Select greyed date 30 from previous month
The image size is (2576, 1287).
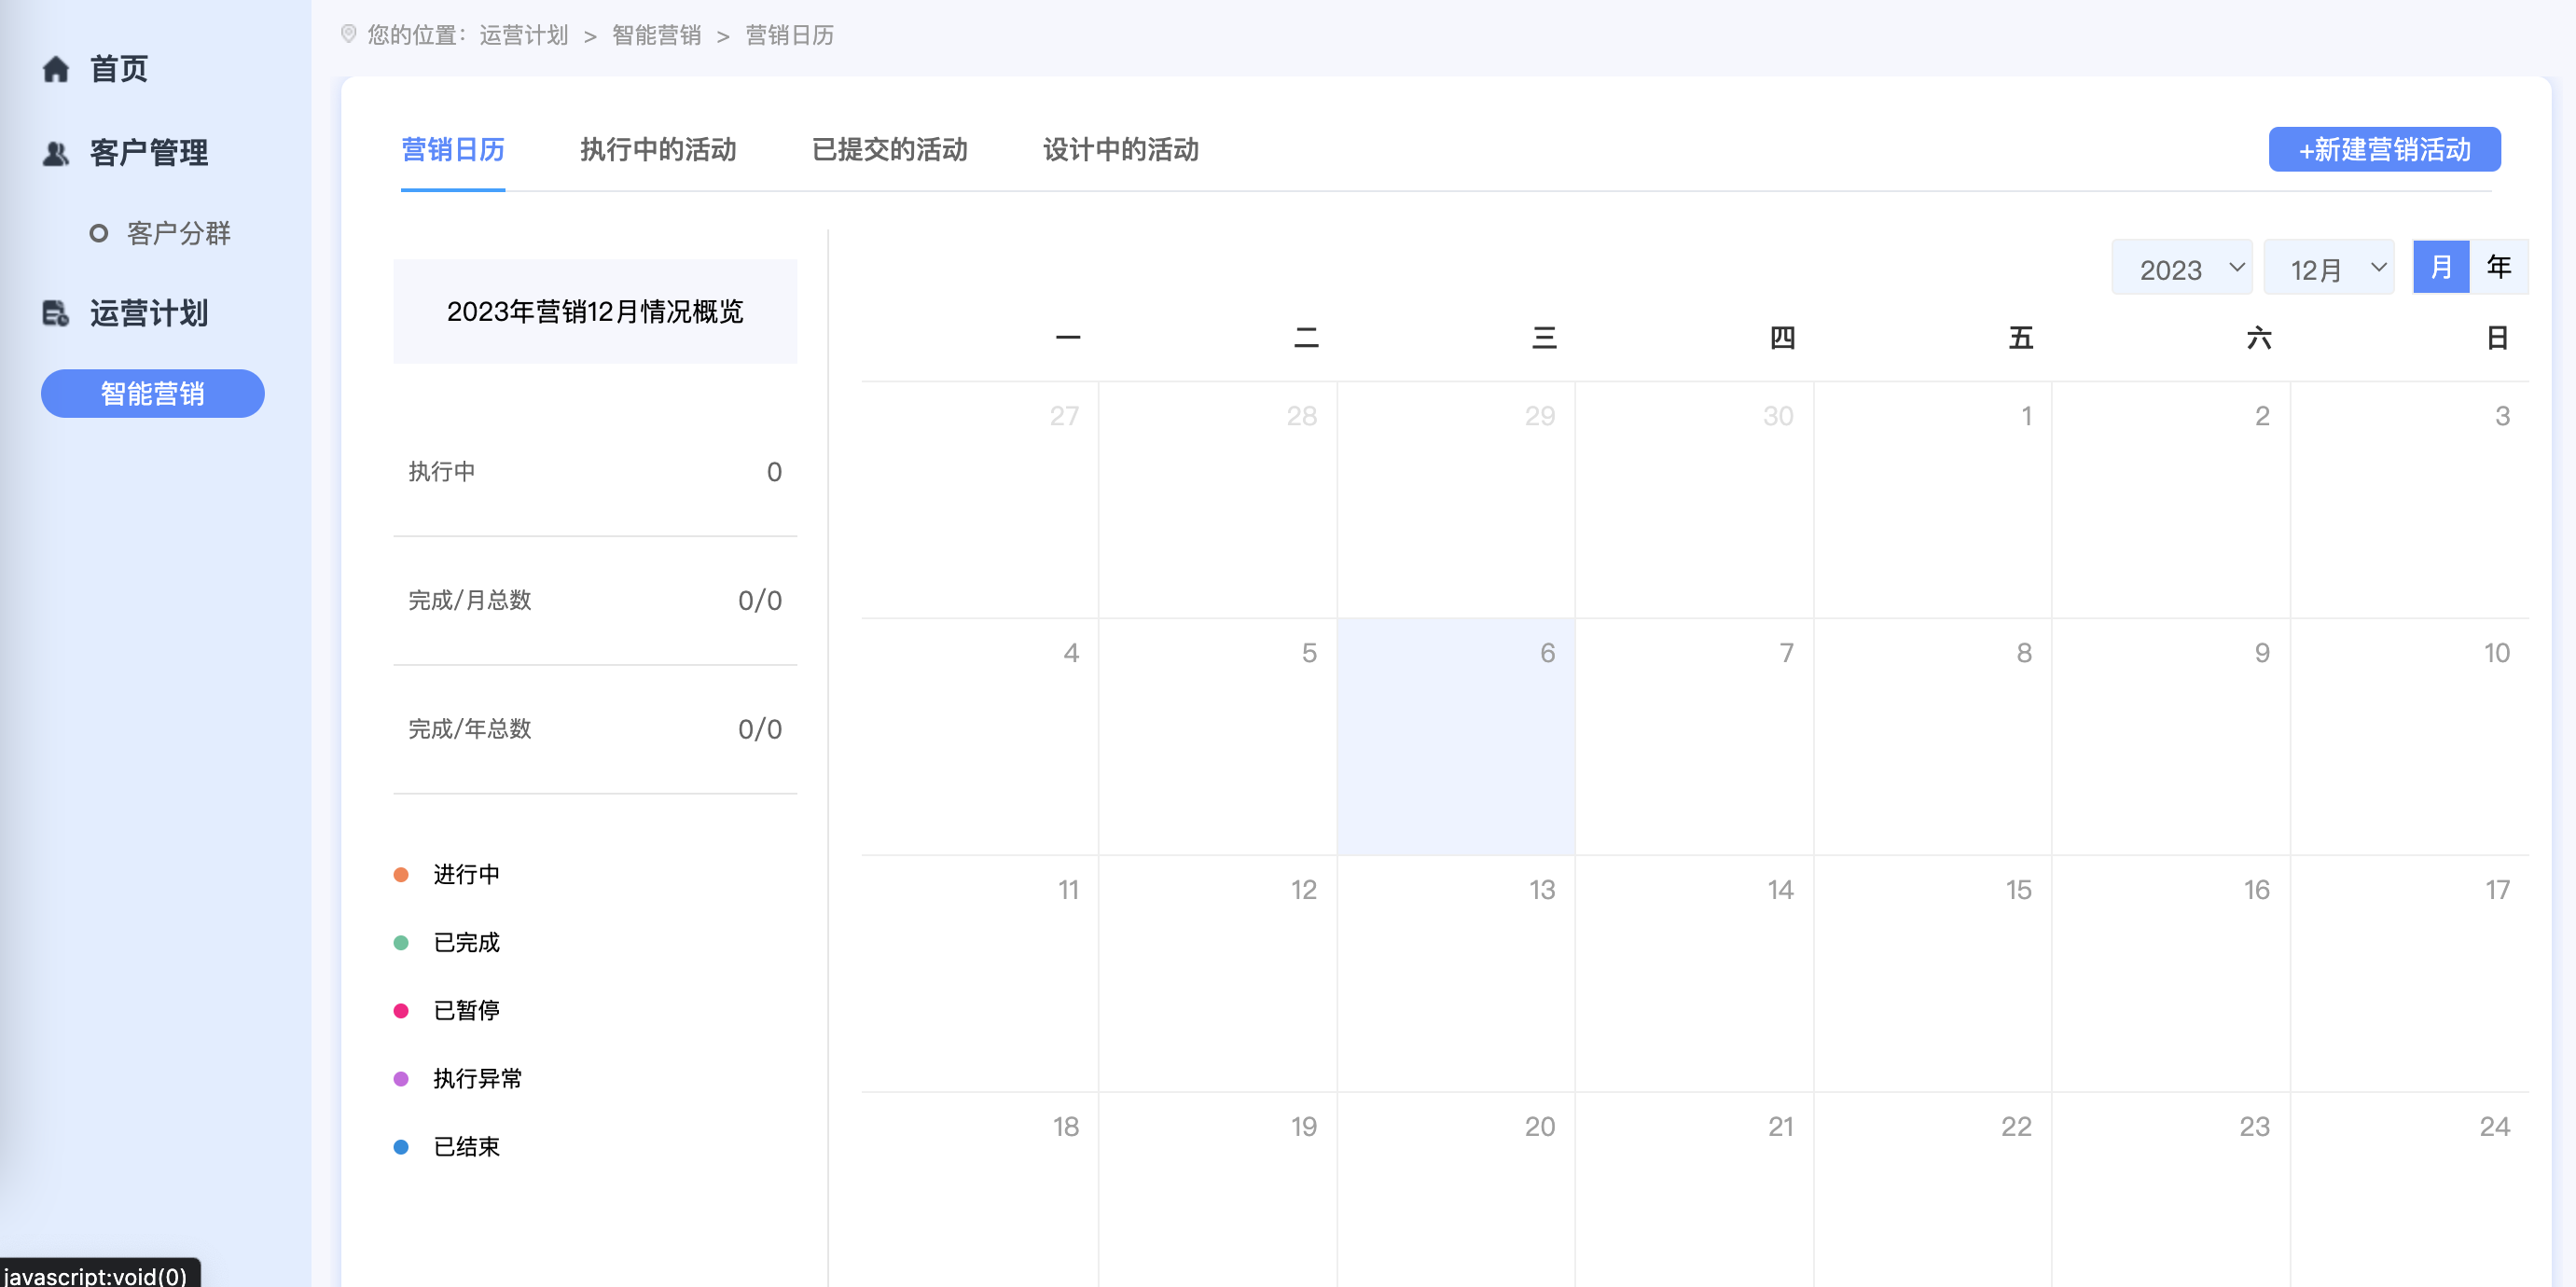1695,500
